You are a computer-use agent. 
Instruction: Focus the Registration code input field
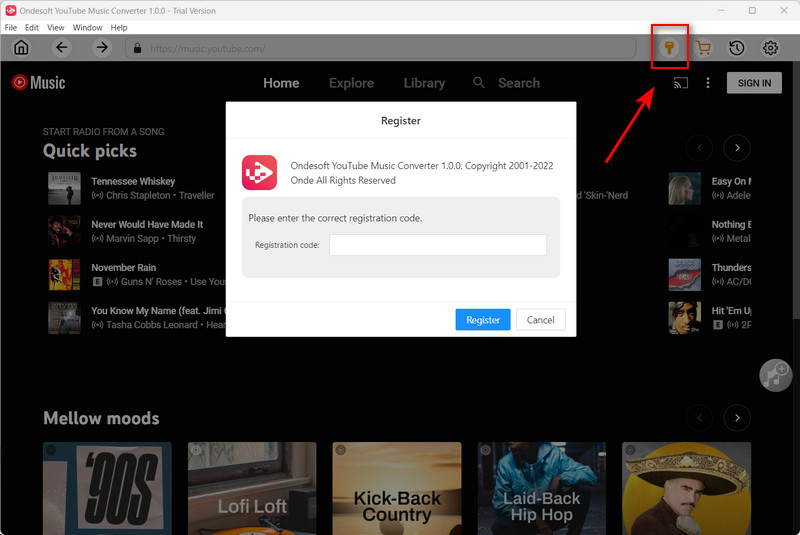(438, 245)
